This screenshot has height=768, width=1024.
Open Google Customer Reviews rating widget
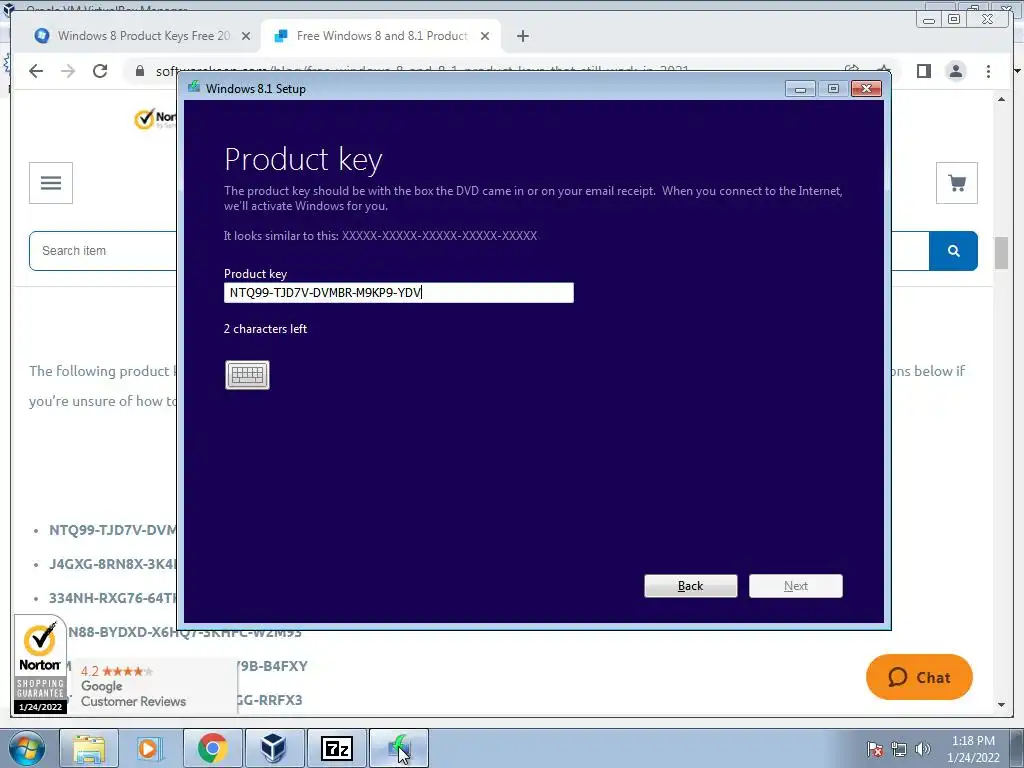point(152,686)
